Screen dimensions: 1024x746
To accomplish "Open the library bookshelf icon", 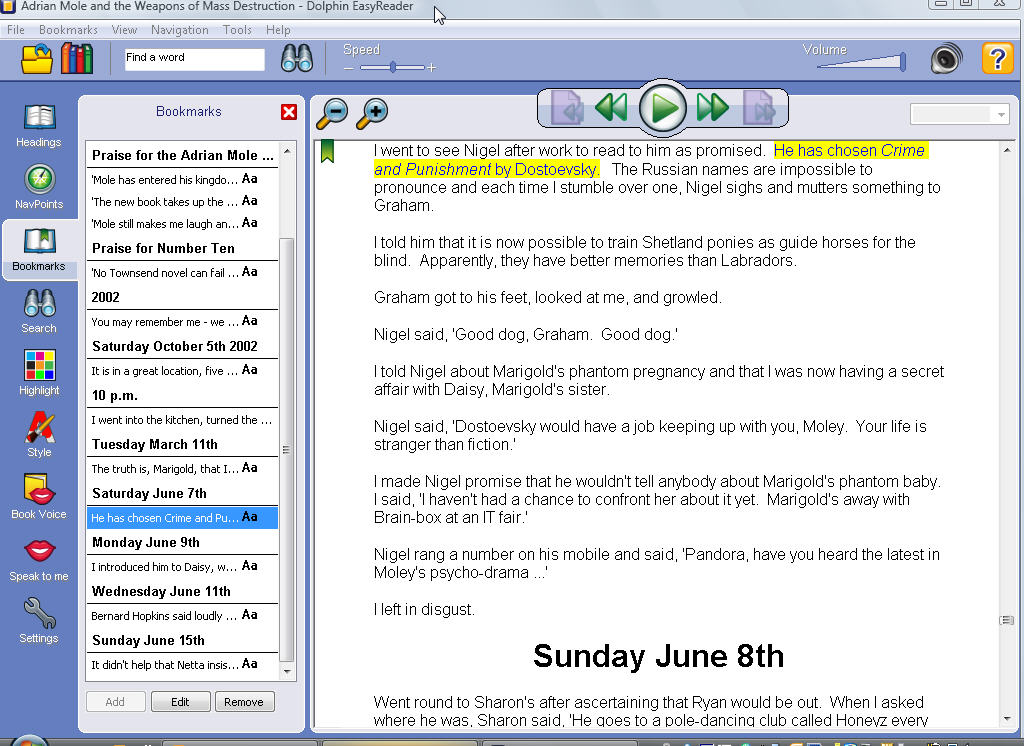I will (x=77, y=59).
